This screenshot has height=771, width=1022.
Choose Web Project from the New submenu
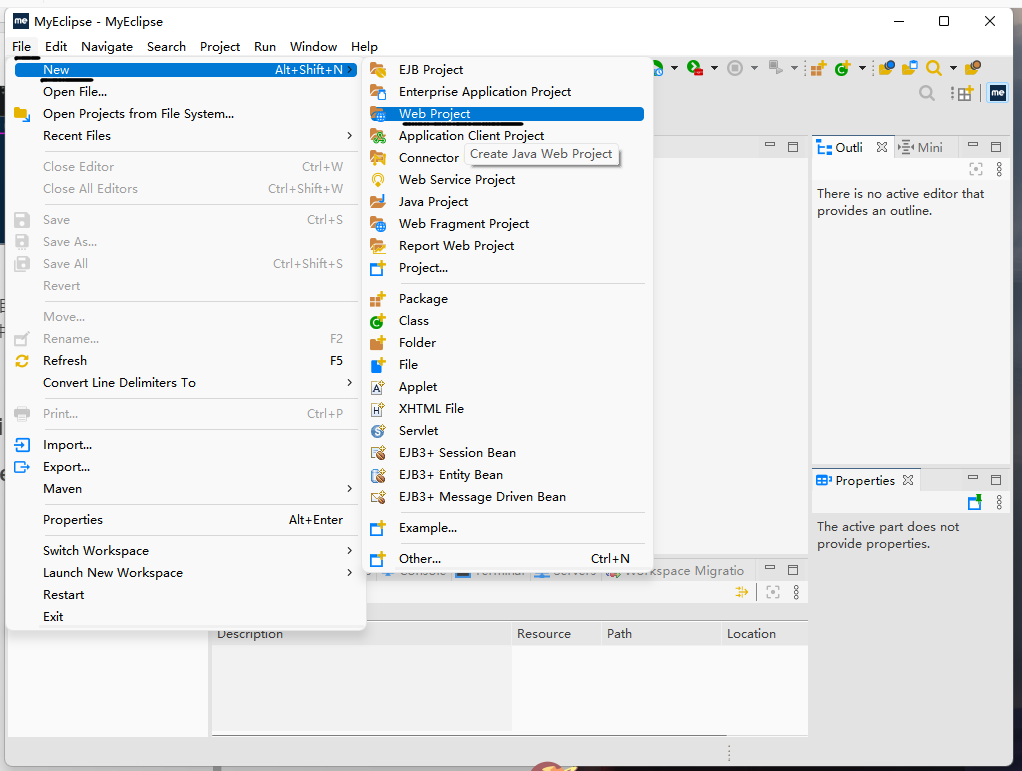(506, 114)
